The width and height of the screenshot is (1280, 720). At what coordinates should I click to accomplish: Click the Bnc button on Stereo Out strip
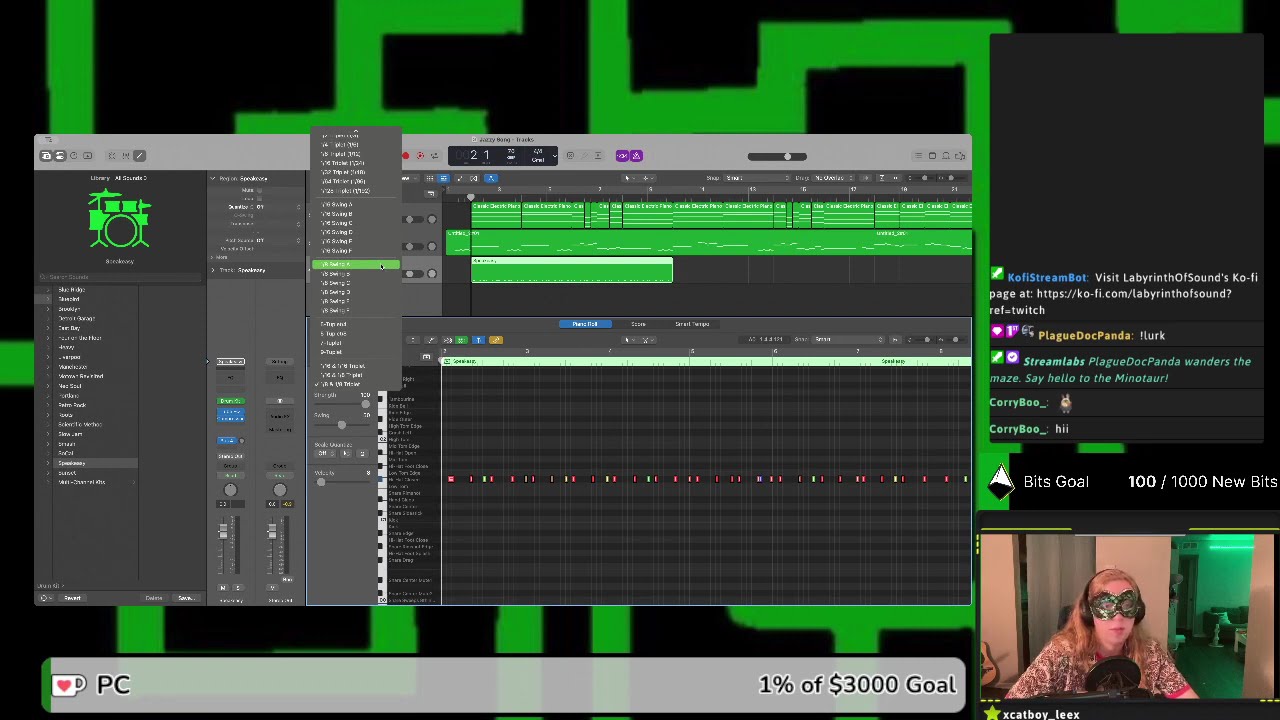pos(287,579)
